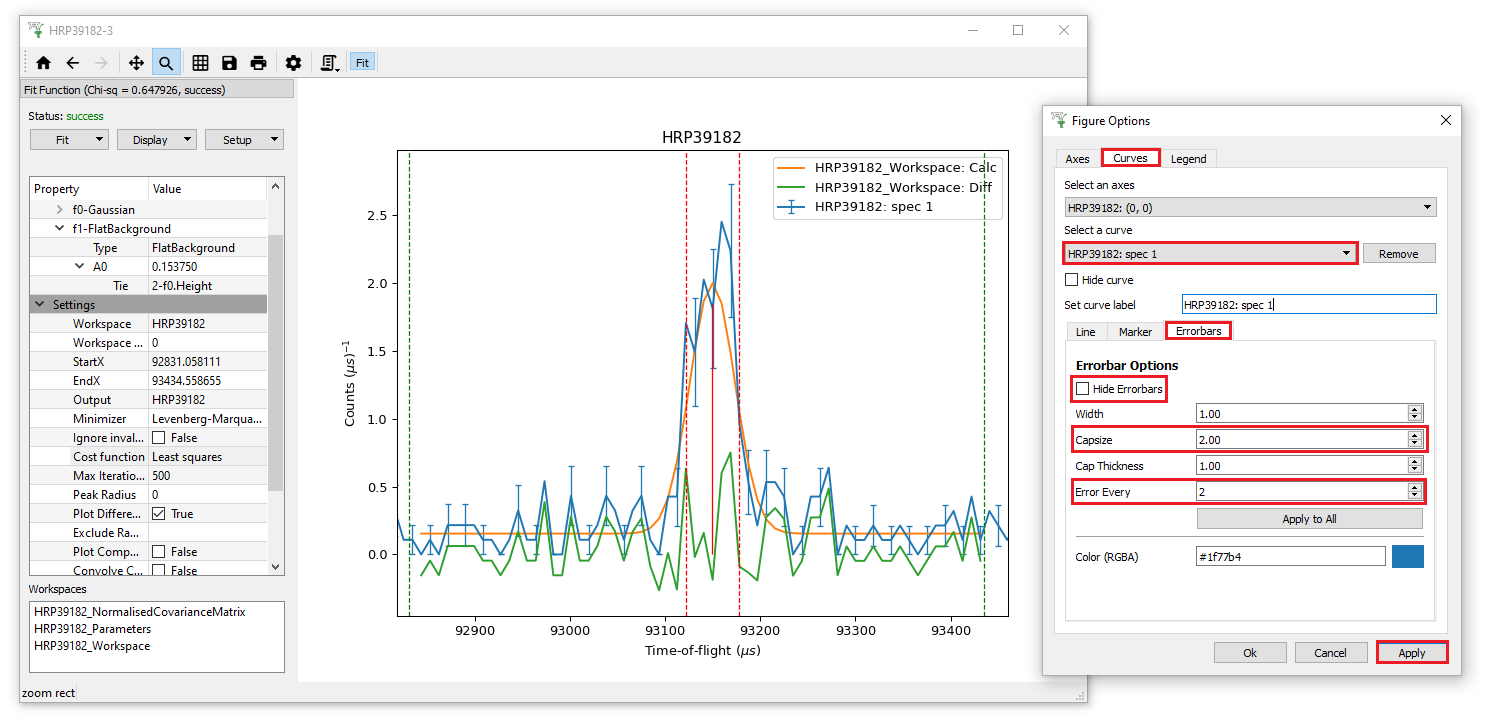Switch to the Legend tab
Image resolution: width=1487 pixels, height=724 pixels.
click(1188, 159)
